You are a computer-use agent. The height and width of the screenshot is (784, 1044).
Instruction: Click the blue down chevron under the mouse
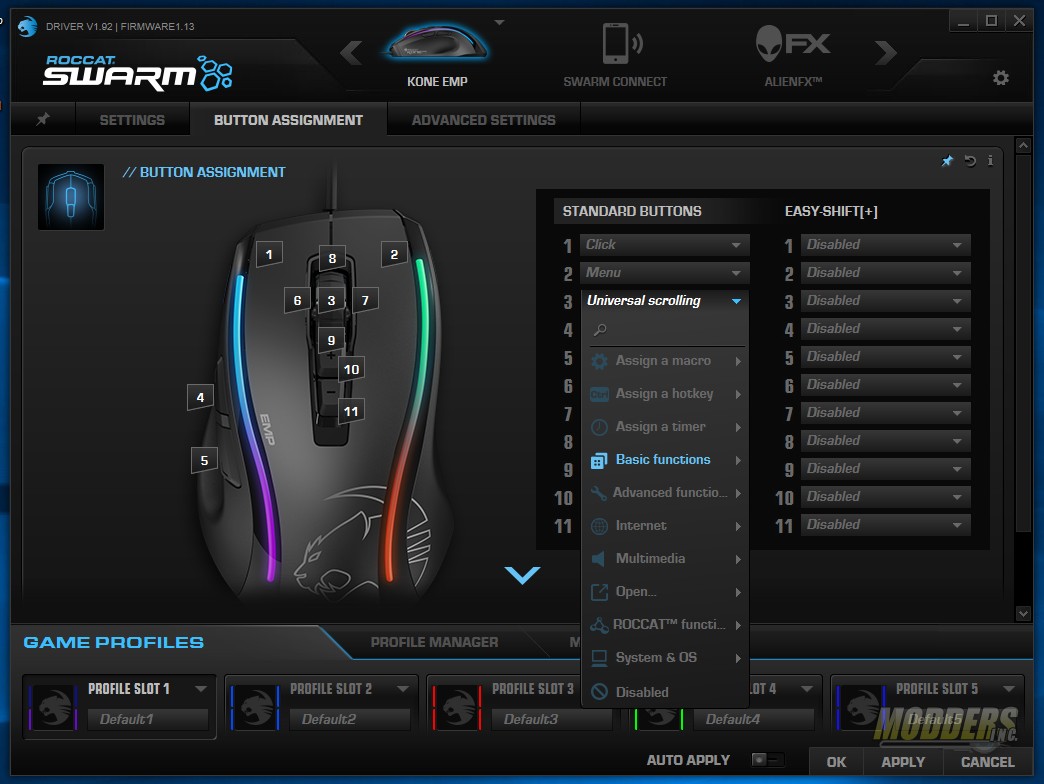[522, 575]
